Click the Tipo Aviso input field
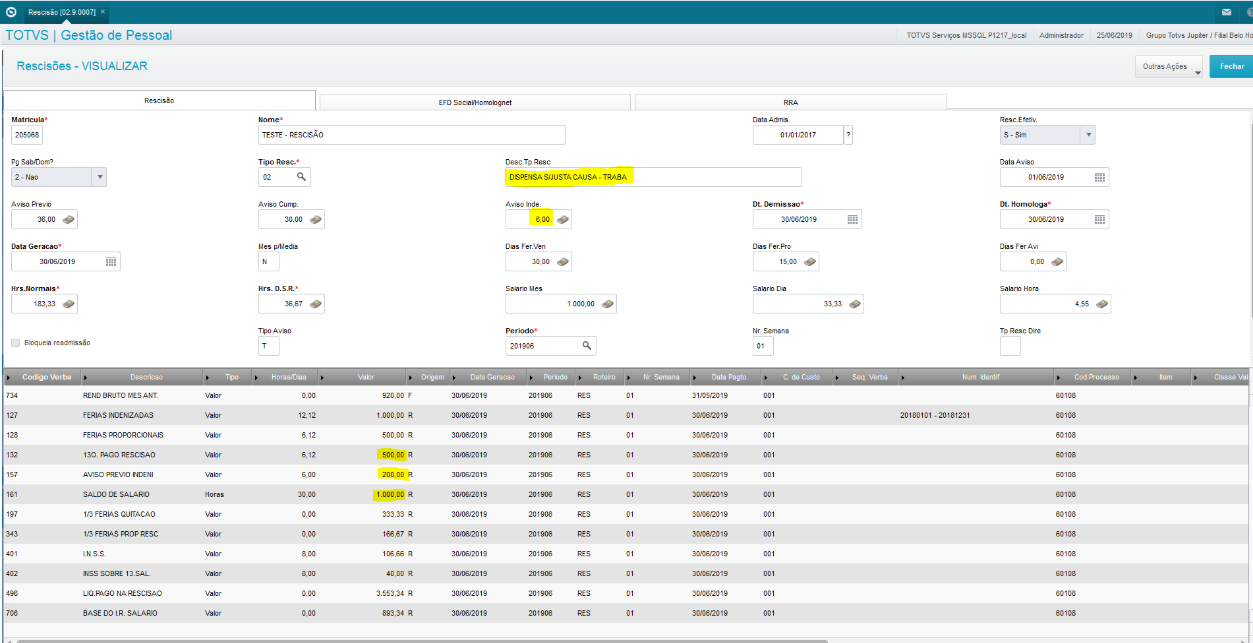 (x=269, y=345)
